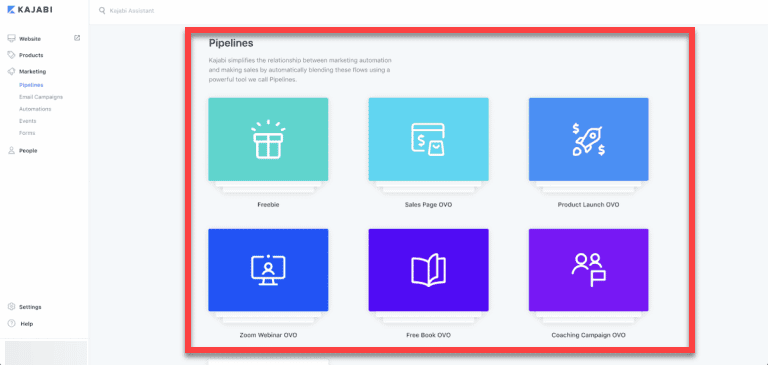Click the Marketing megaphone icon
This screenshot has height=365, width=768.
pyautogui.click(x=11, y=72)
